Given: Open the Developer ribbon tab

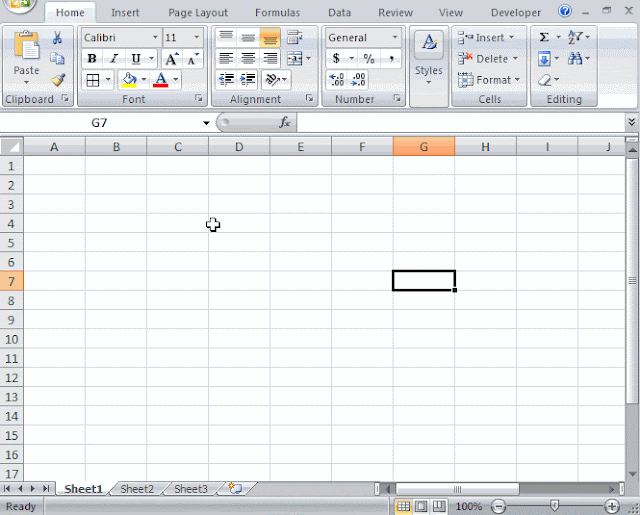Looking at the screenshot, I should click(x=516, y=13).
